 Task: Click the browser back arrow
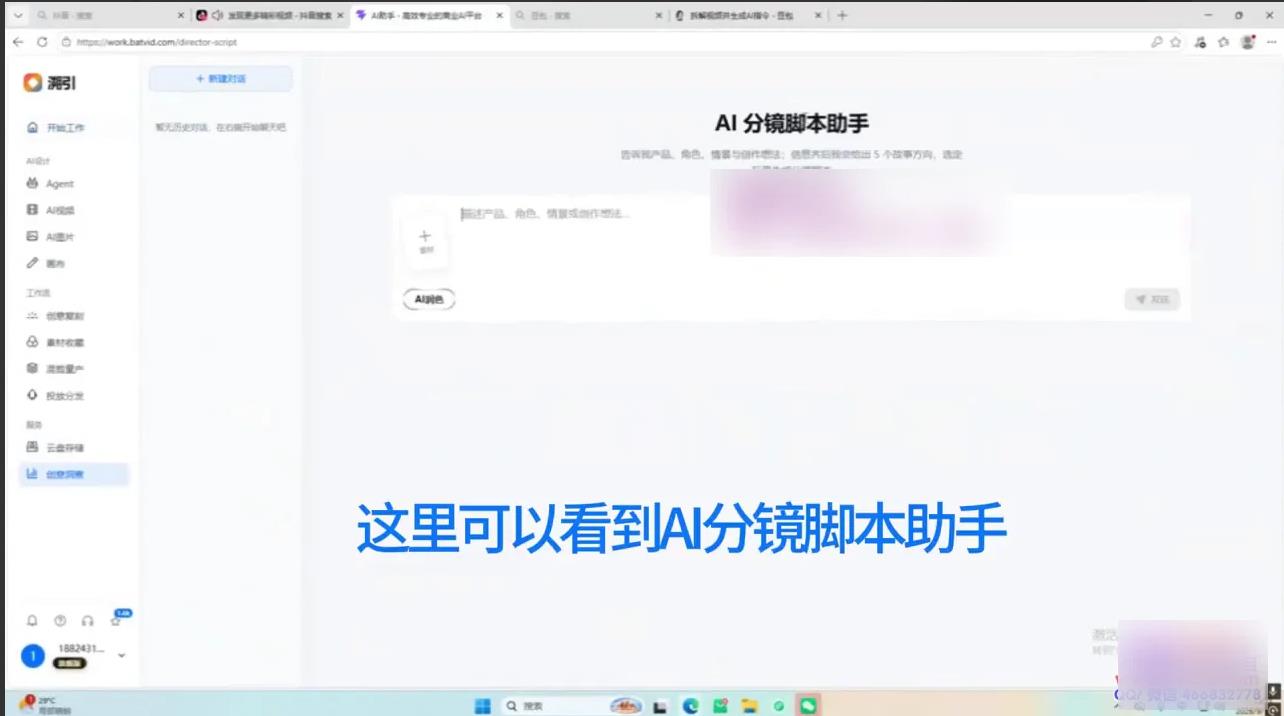pyautogui.click(x=18, y=42)
